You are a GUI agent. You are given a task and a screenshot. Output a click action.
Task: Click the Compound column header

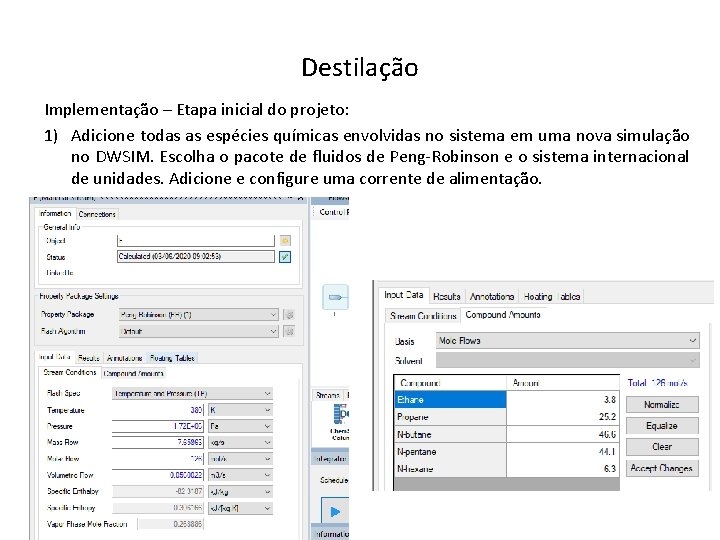pyautogui.click(x=450, y=383)
